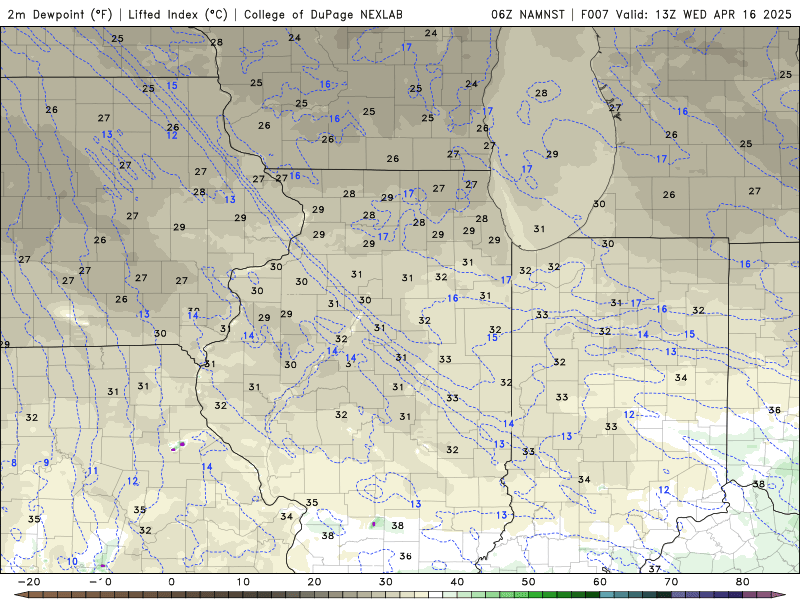Click the 50 label on the color scale

coord(529,582)
